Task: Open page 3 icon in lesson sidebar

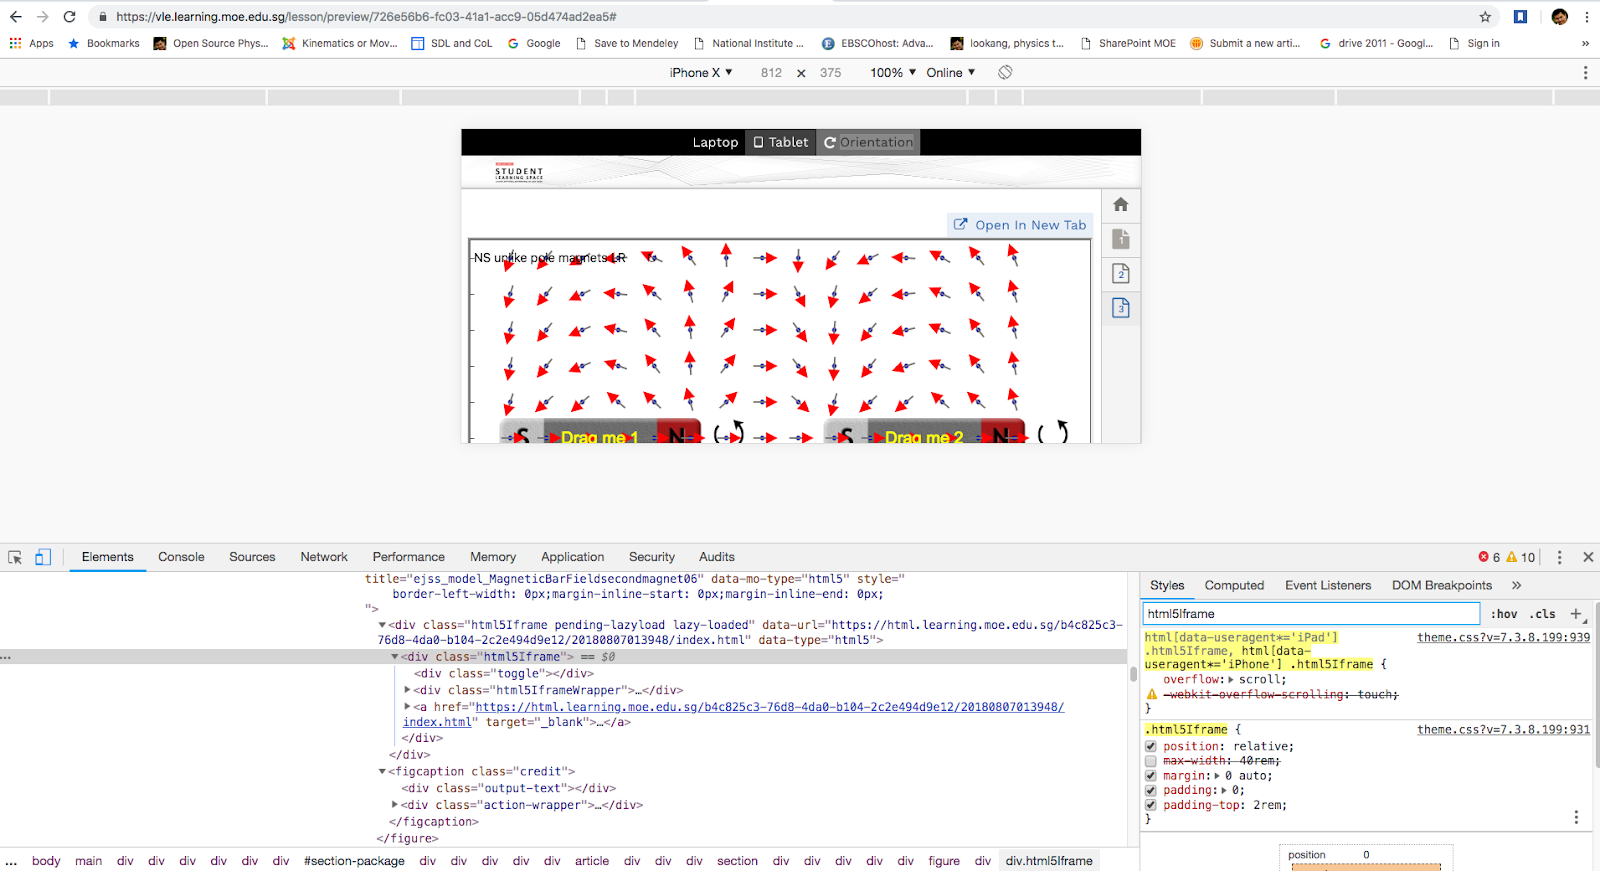Action: pyautogui.click(x=1121, y=308)
